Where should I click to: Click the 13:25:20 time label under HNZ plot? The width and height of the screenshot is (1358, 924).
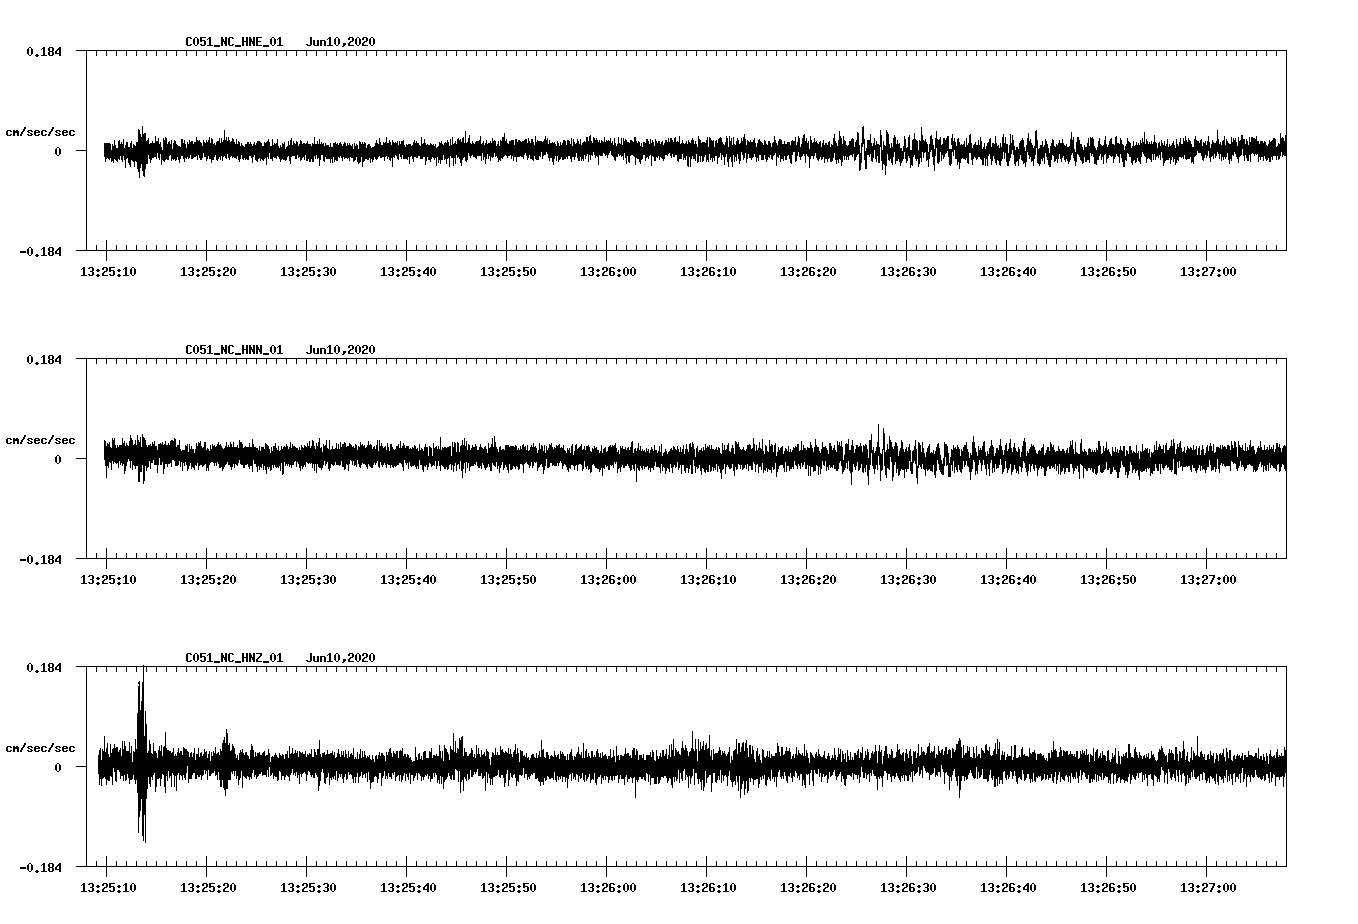pyautogui.click(x=207, y=888)
